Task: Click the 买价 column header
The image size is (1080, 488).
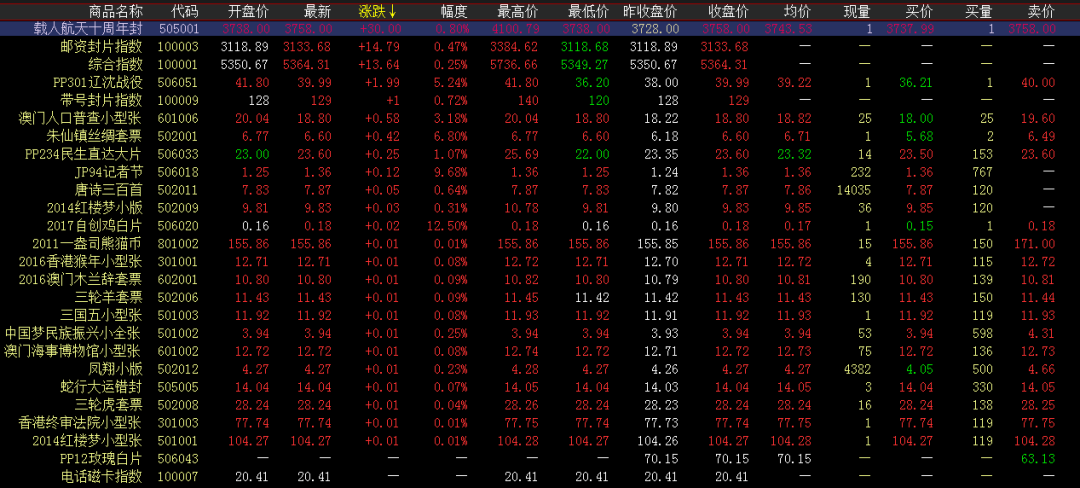Action: pyautogui.click(x=921, y=12)
